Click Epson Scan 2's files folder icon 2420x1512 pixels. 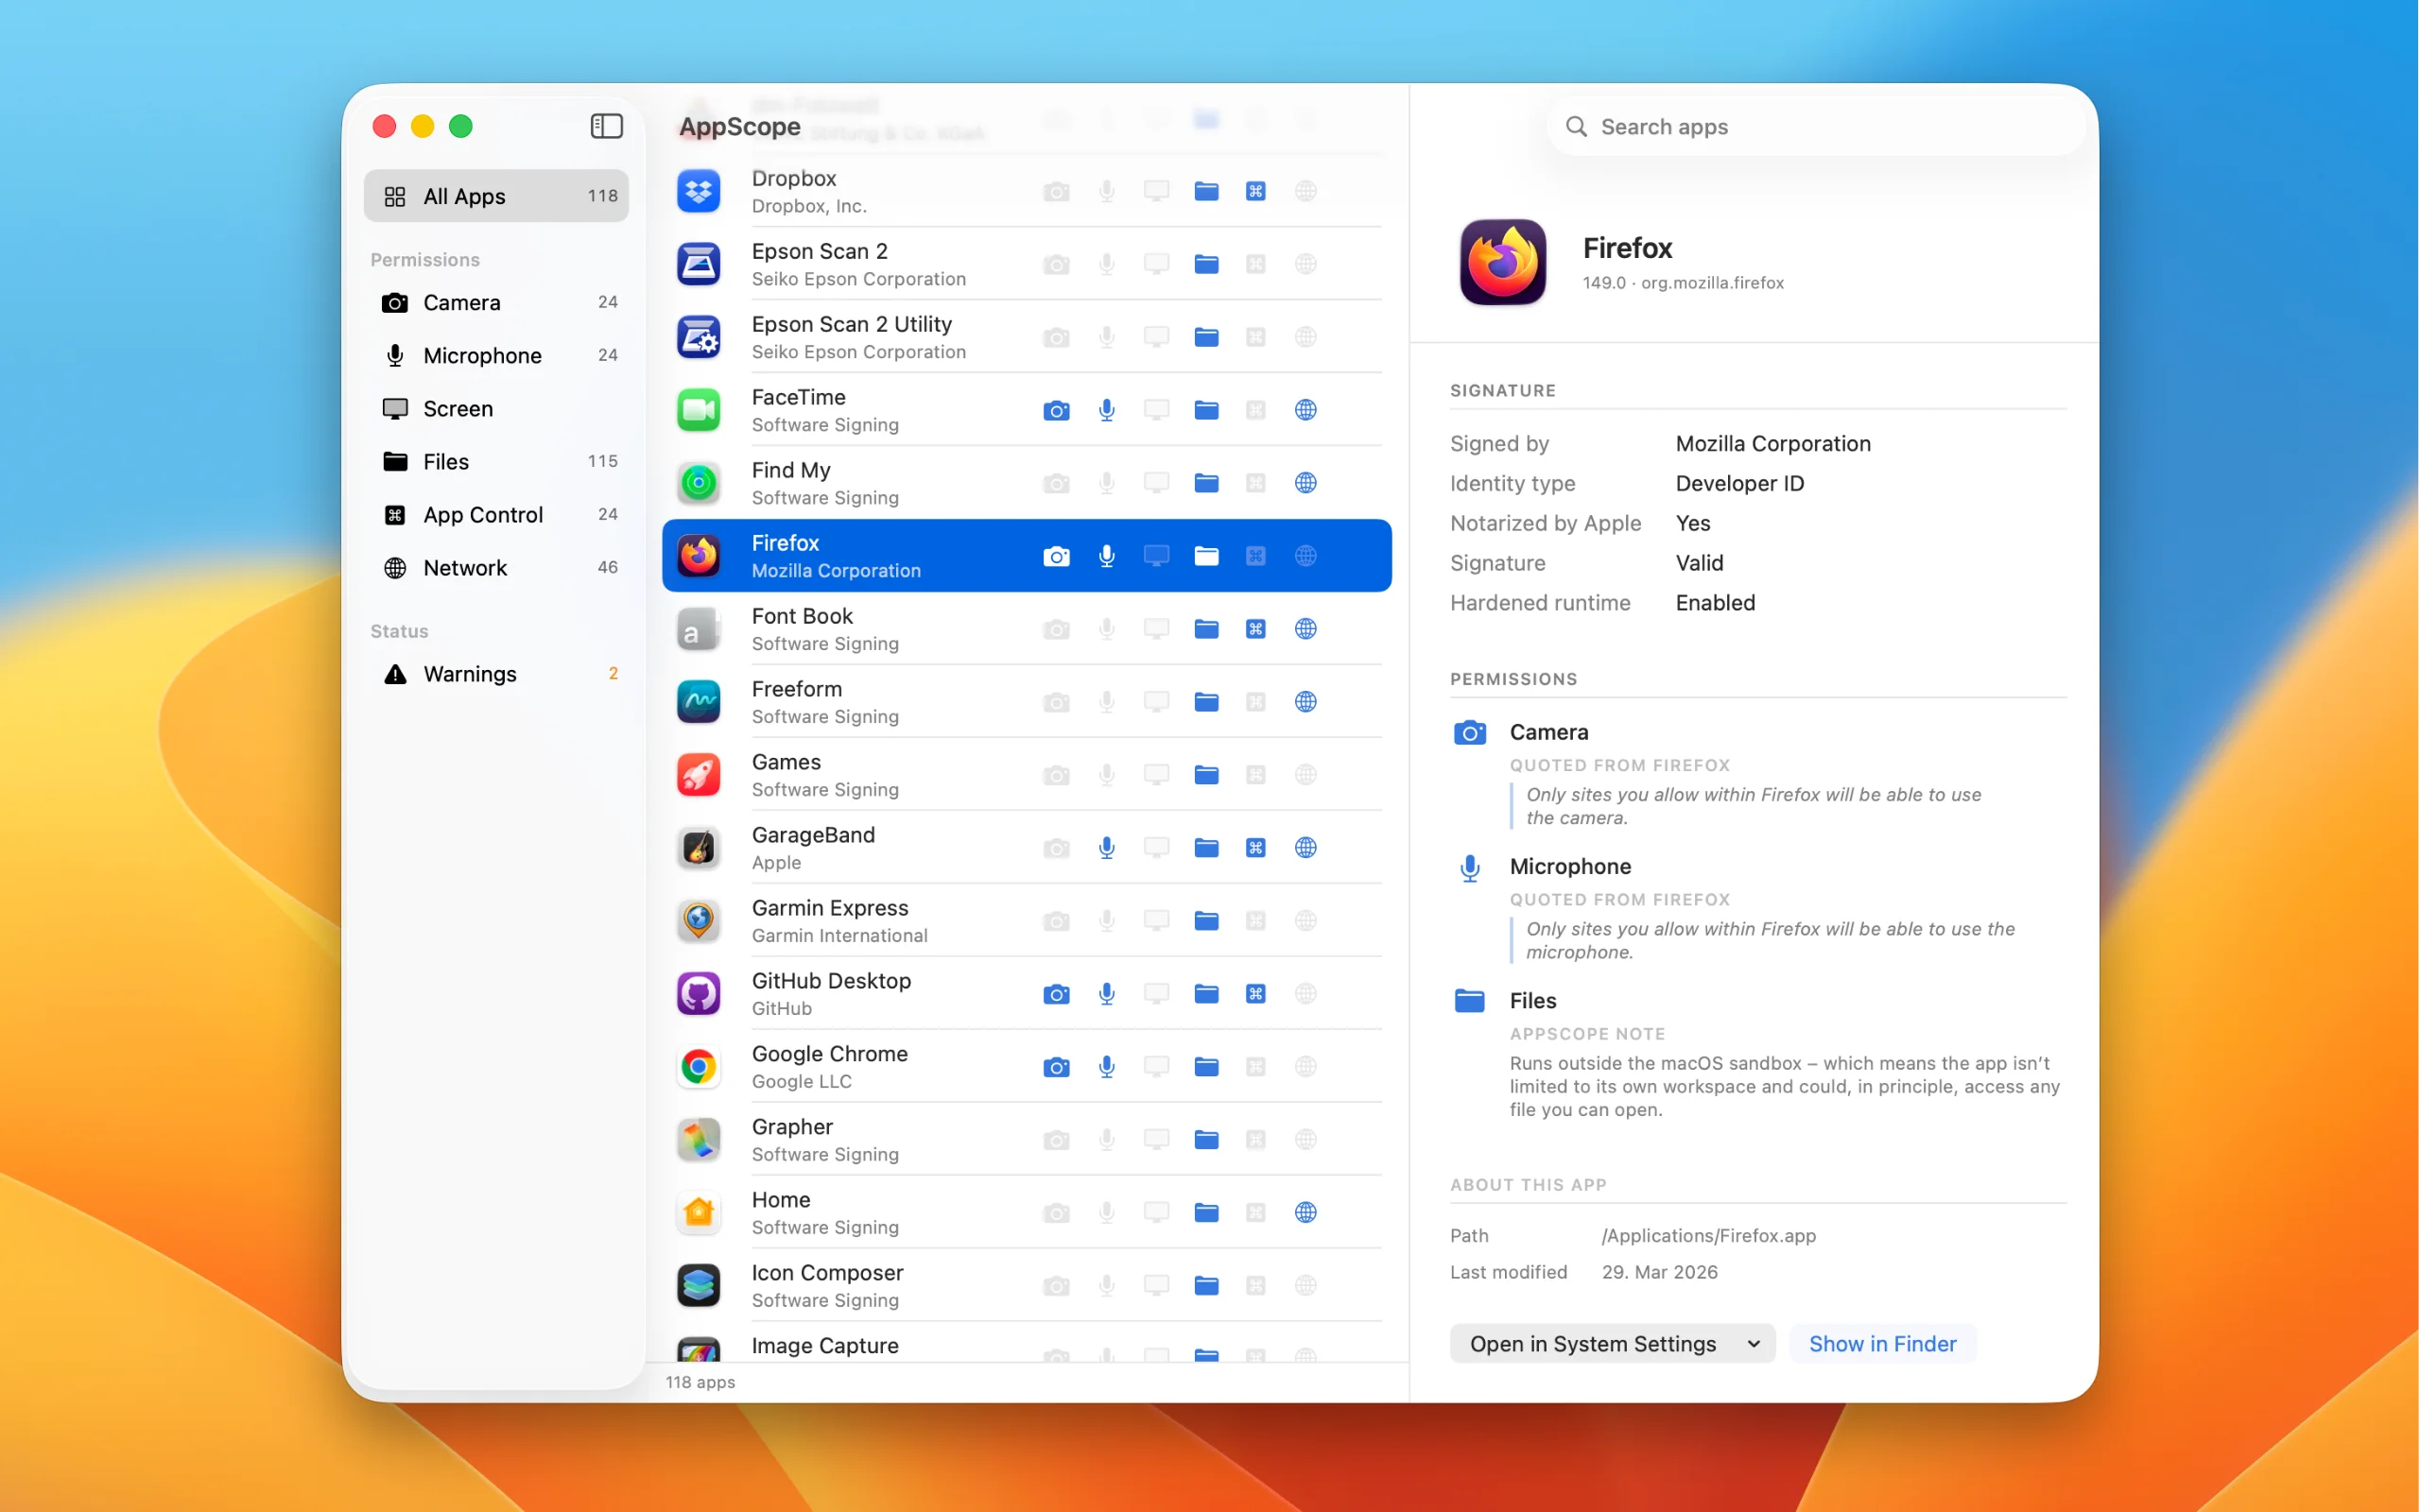(x=1206, y=264)
